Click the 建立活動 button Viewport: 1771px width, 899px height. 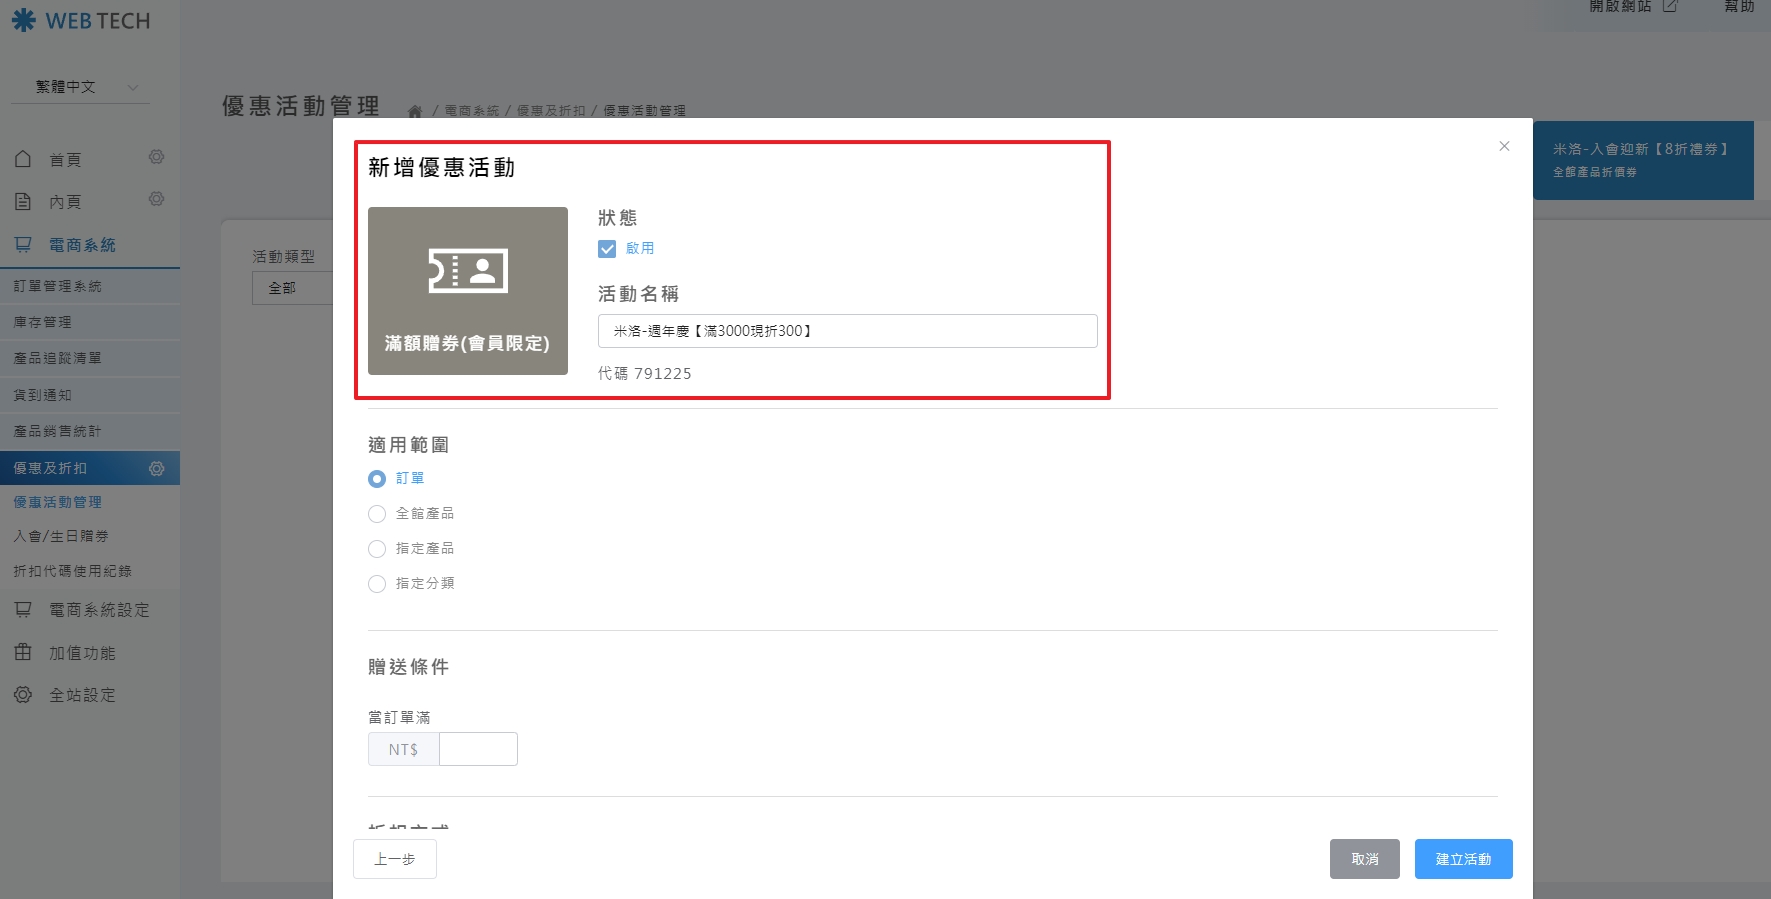tap(1463, 859)
